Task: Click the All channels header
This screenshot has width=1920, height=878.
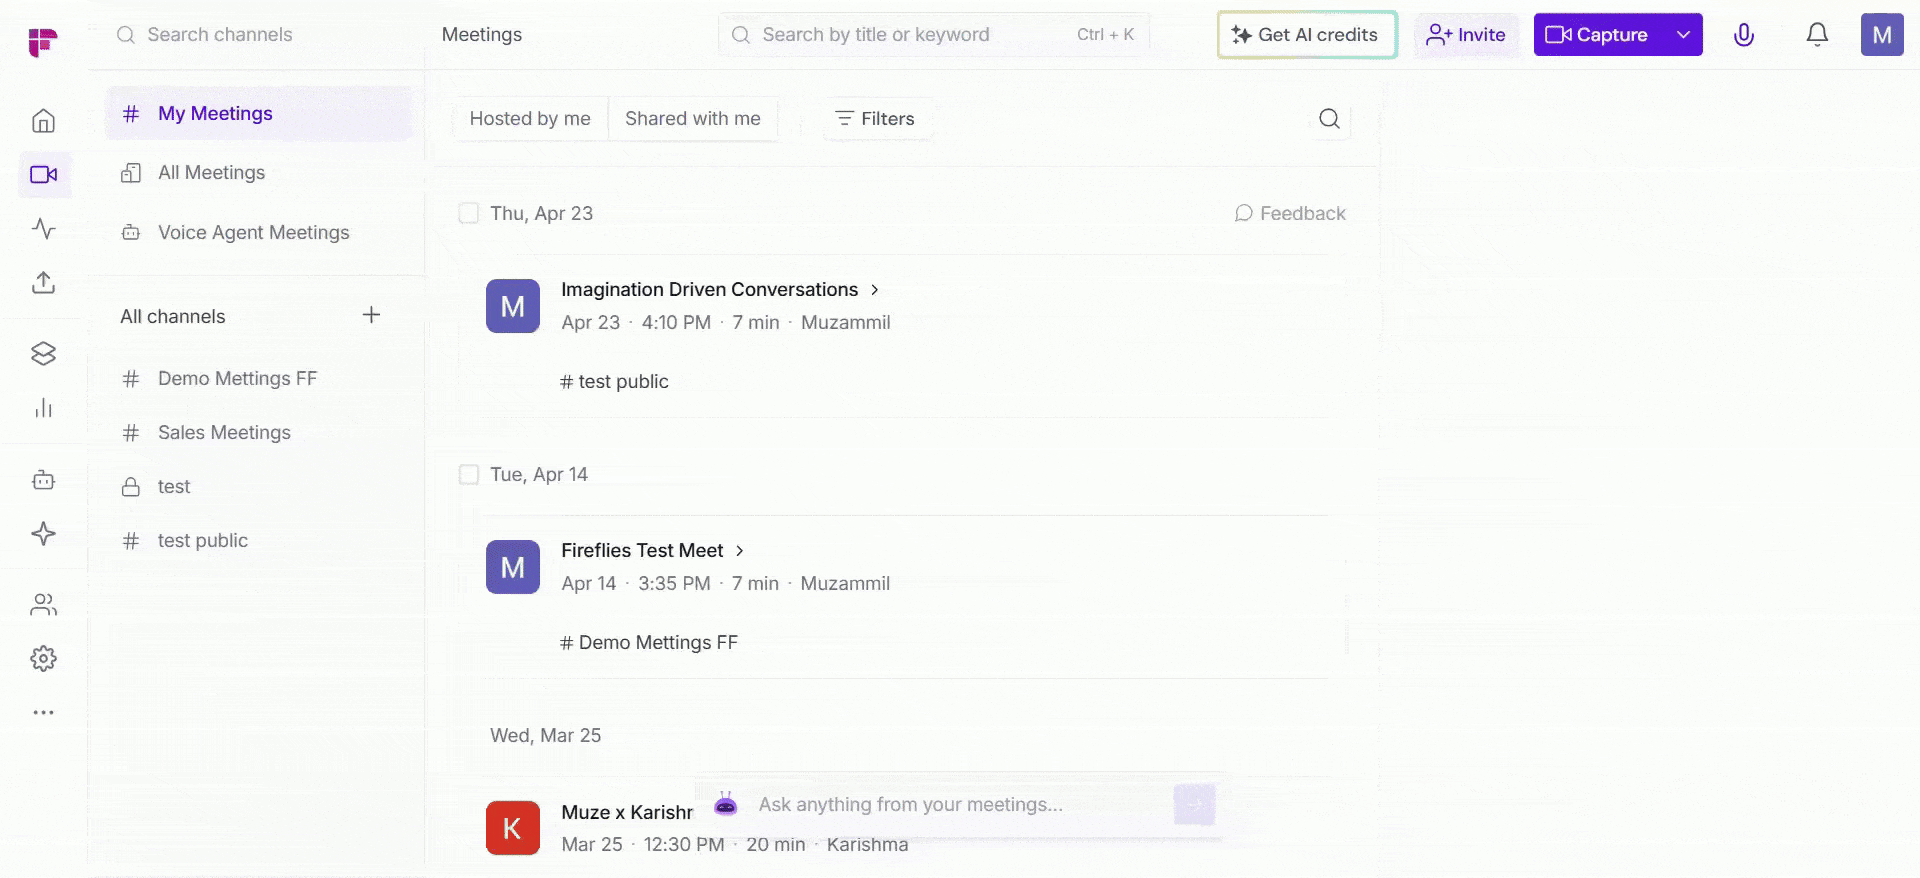Action: click(173, 317)
